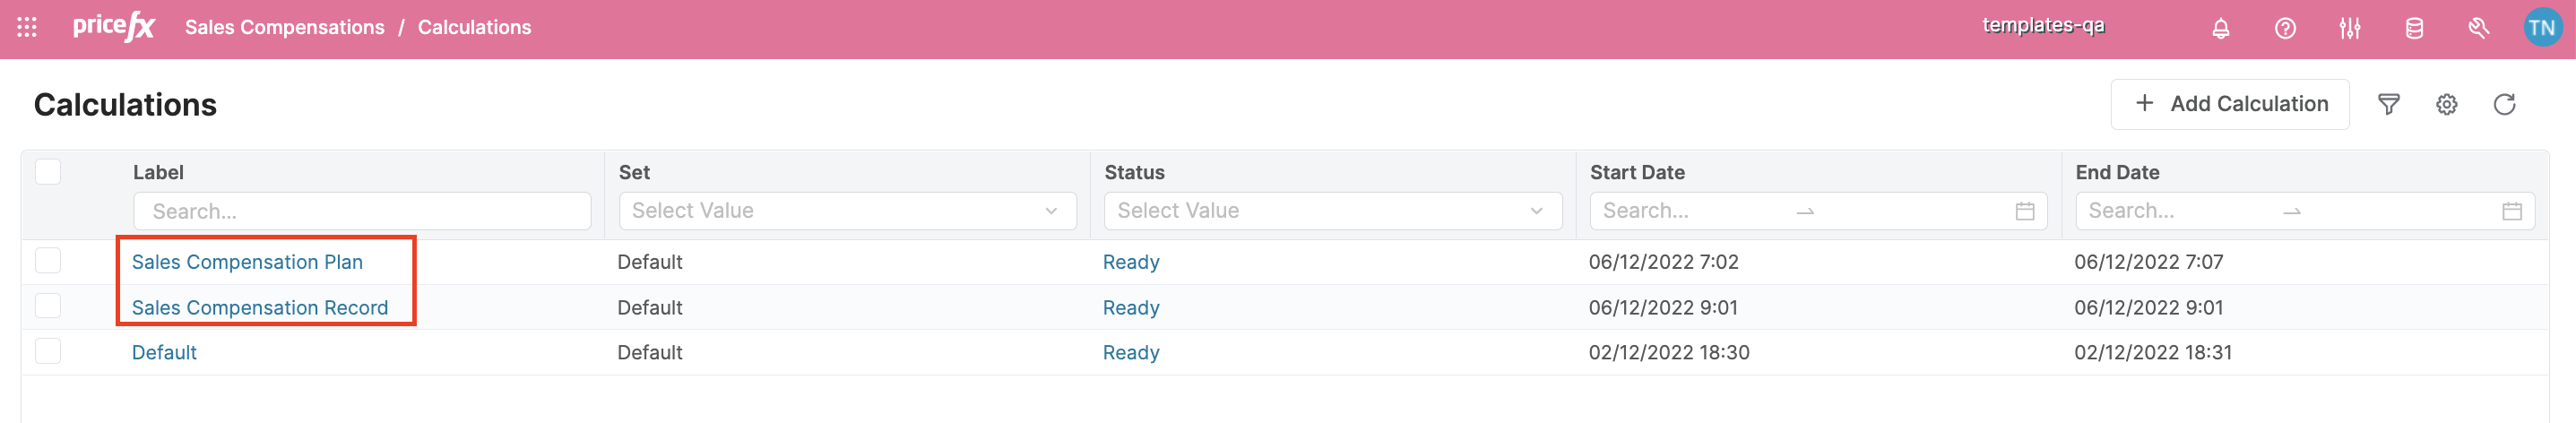Expand the Set filter dropdown

tap(847, 211)
